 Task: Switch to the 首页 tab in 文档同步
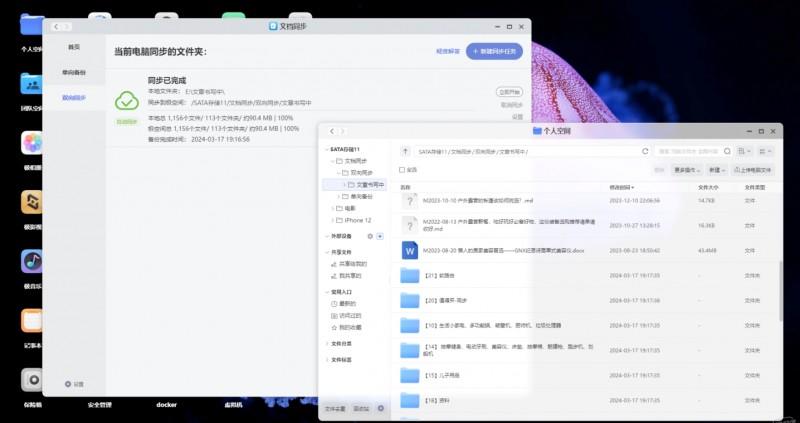[74, 47]
